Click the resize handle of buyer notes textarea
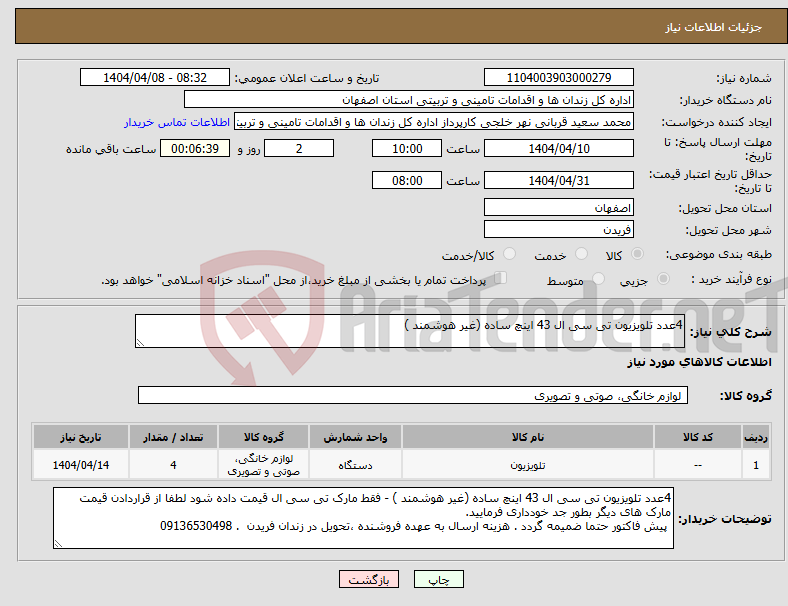The width and height of the screenshot is (788, 606). 58,544
